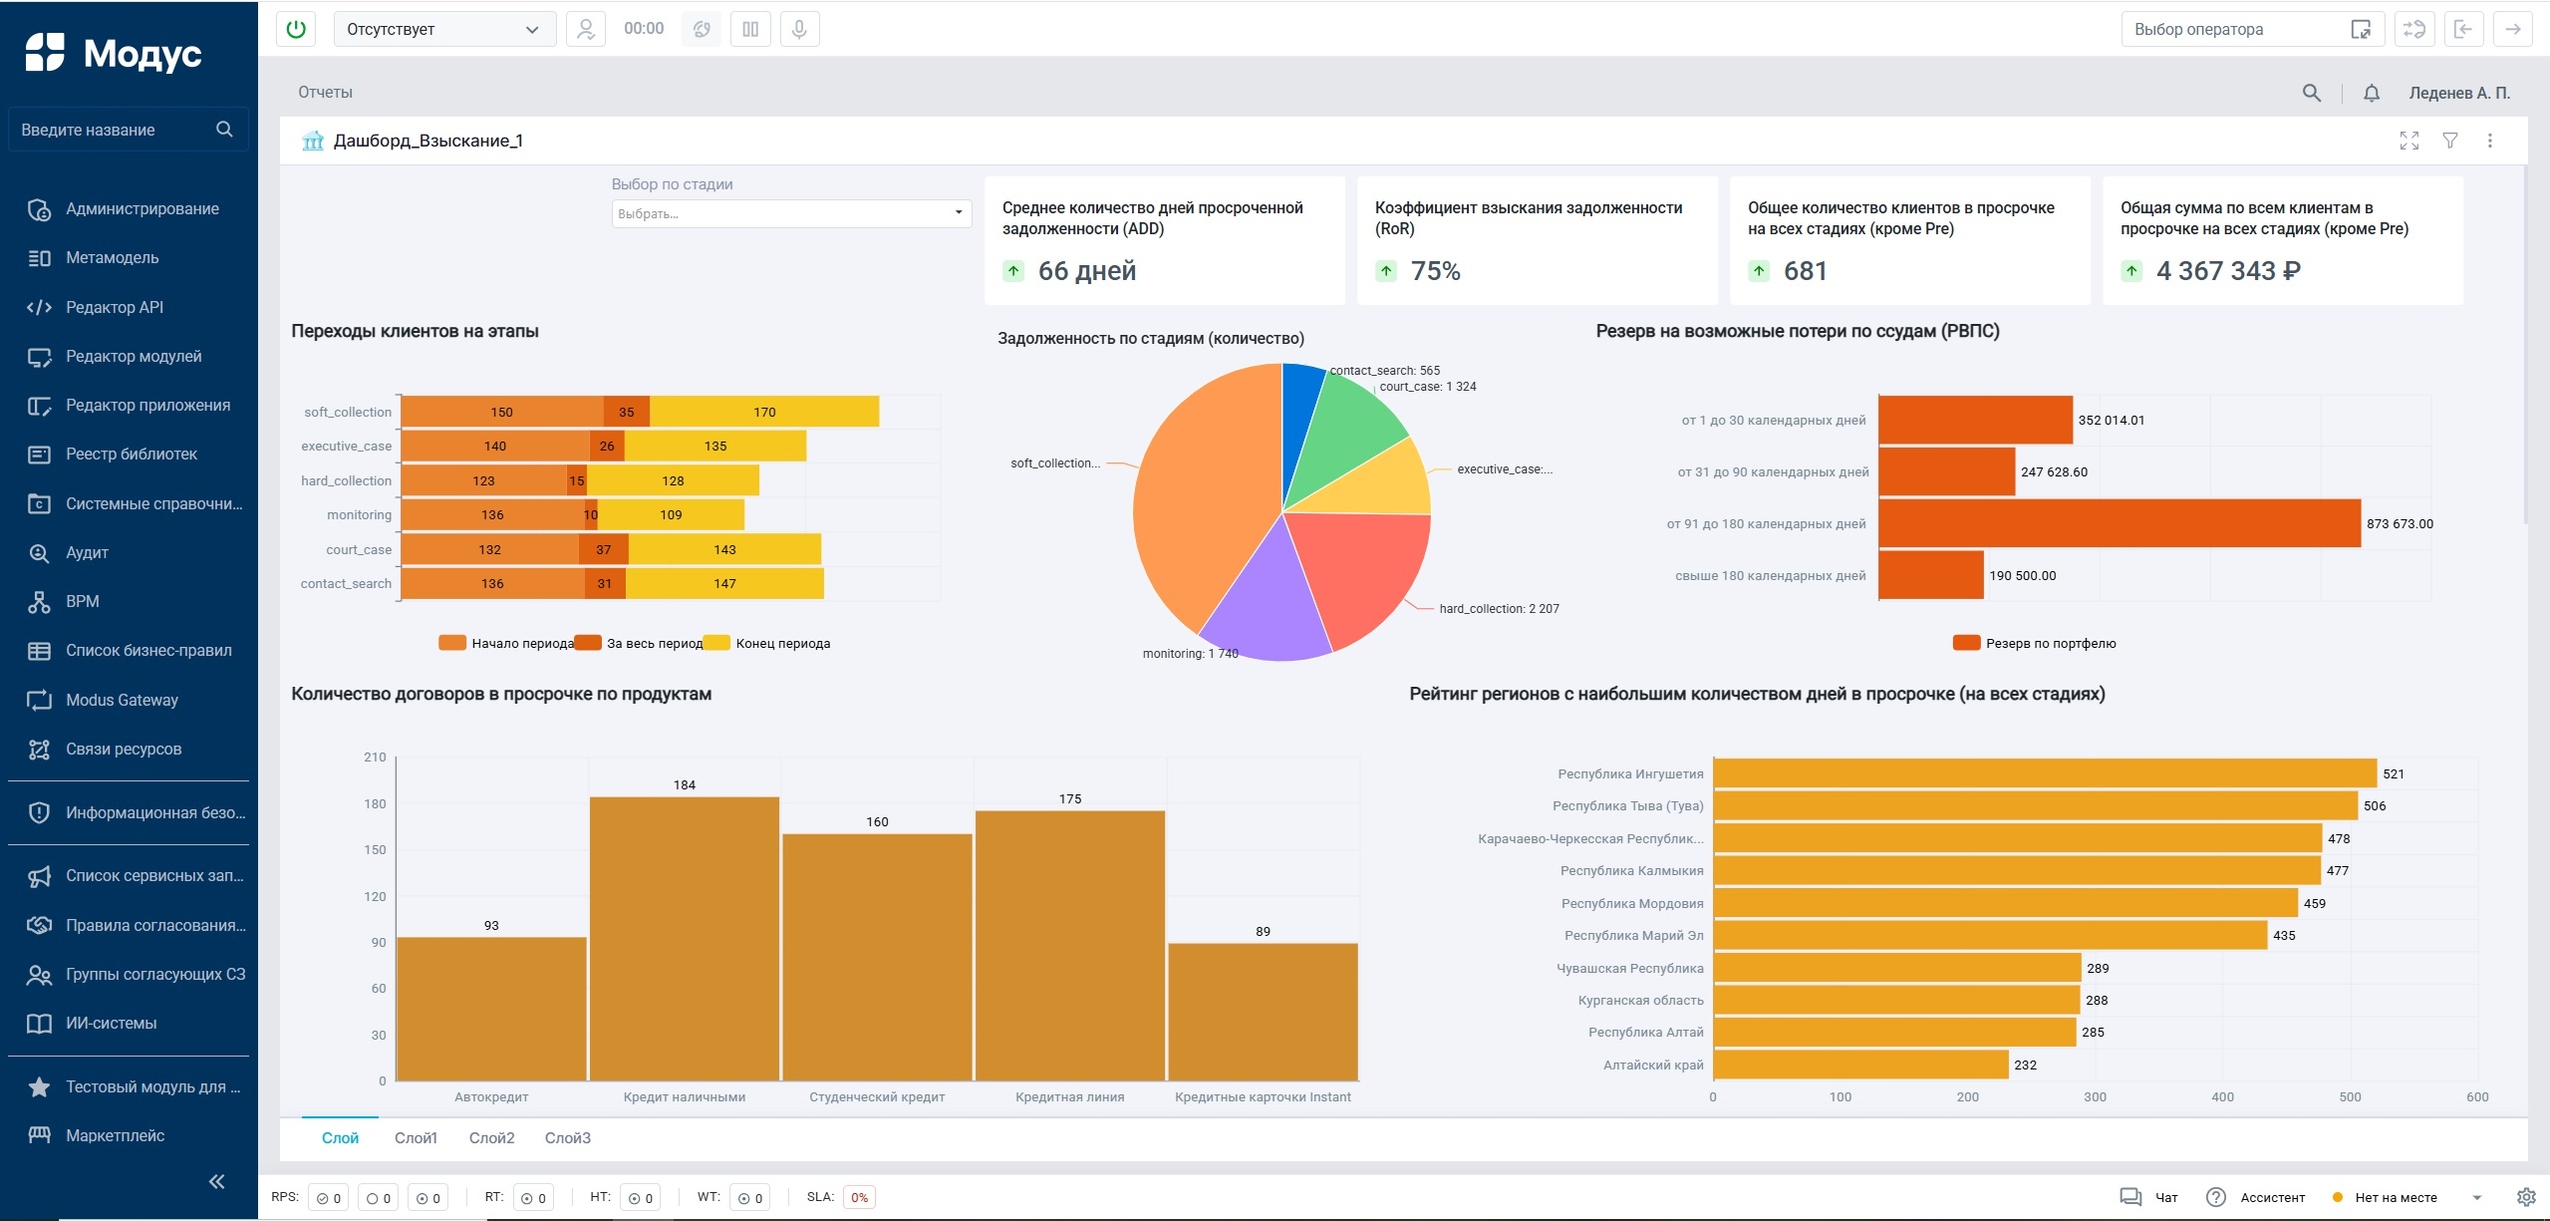Click the pause icon in top toolbar
This screenshot has height=1221, width=2550.
click(x=750, y=29)
